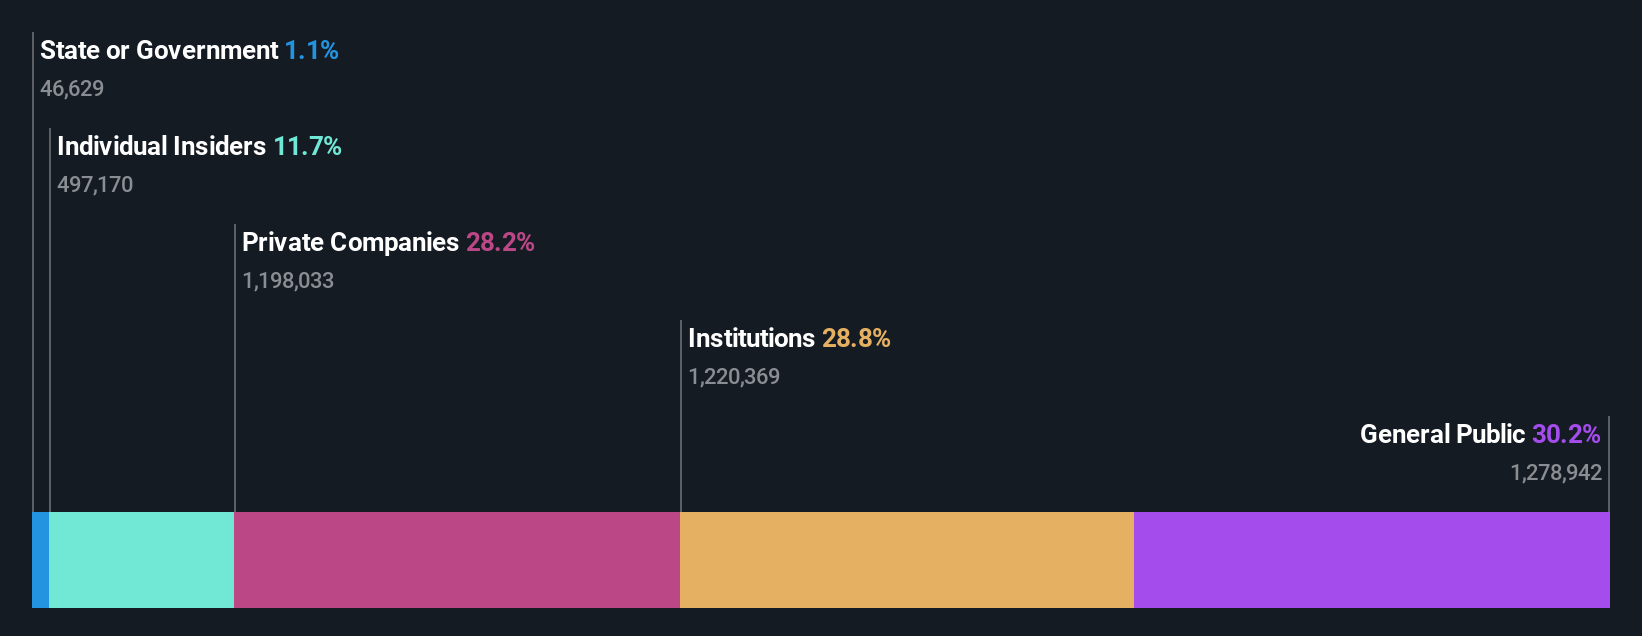
Task: Click the 497,170 share count
Action: click(x=95, y=184)
